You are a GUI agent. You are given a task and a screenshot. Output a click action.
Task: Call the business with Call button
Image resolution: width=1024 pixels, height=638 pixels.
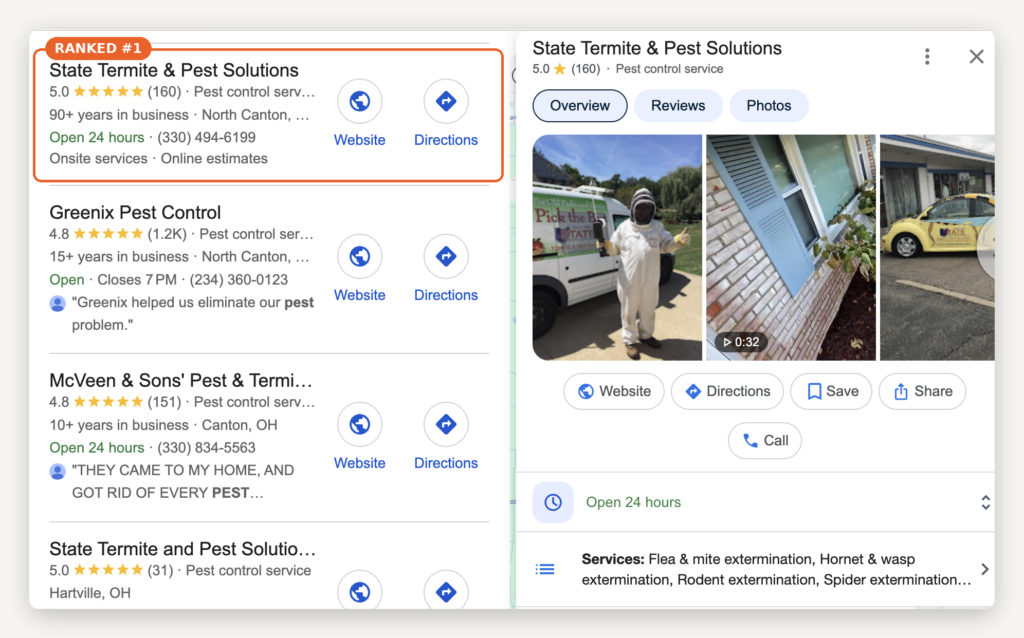click(765, 441)
